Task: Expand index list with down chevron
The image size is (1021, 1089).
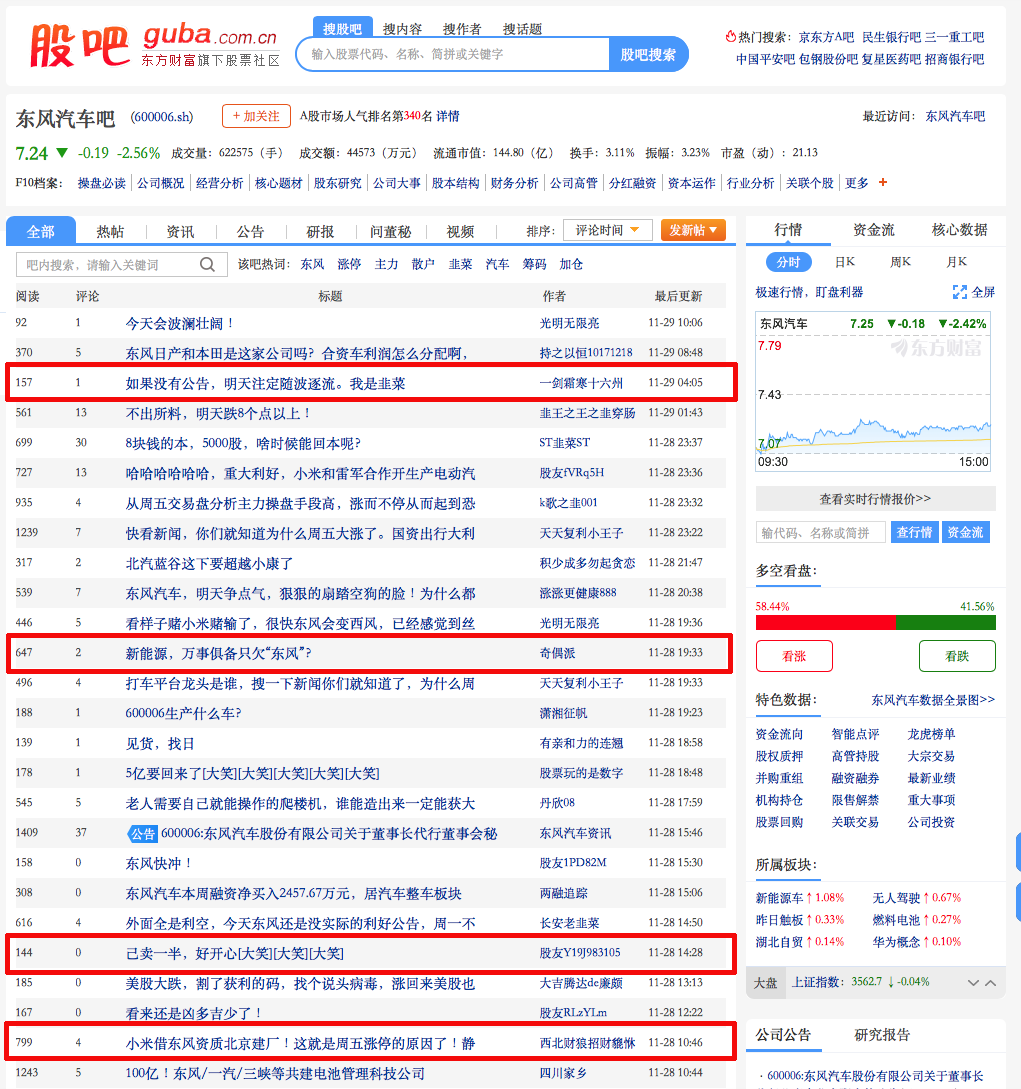Action: 973,983
